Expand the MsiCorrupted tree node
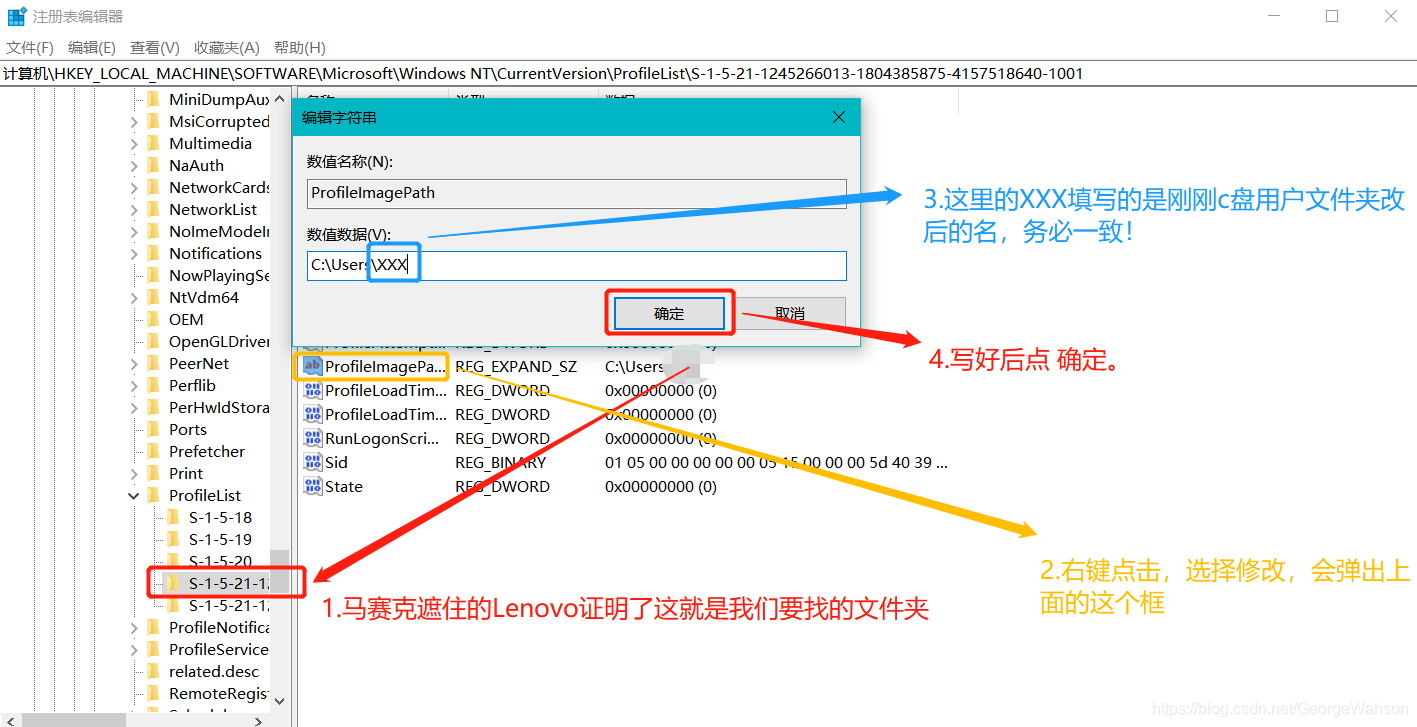 tap(134, 122)
